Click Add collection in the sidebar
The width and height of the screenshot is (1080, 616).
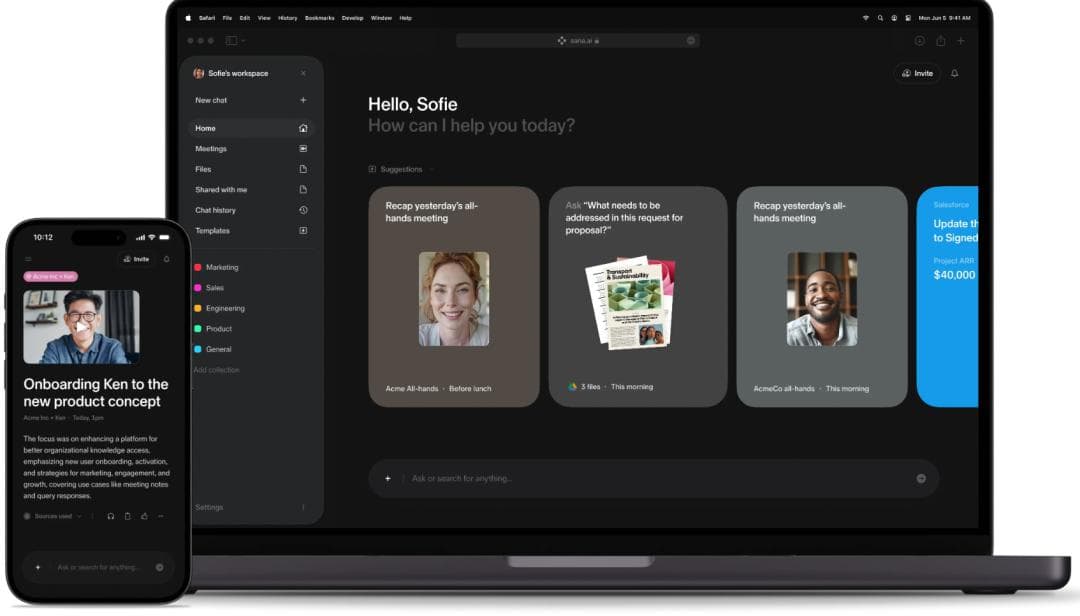(216, 370)
